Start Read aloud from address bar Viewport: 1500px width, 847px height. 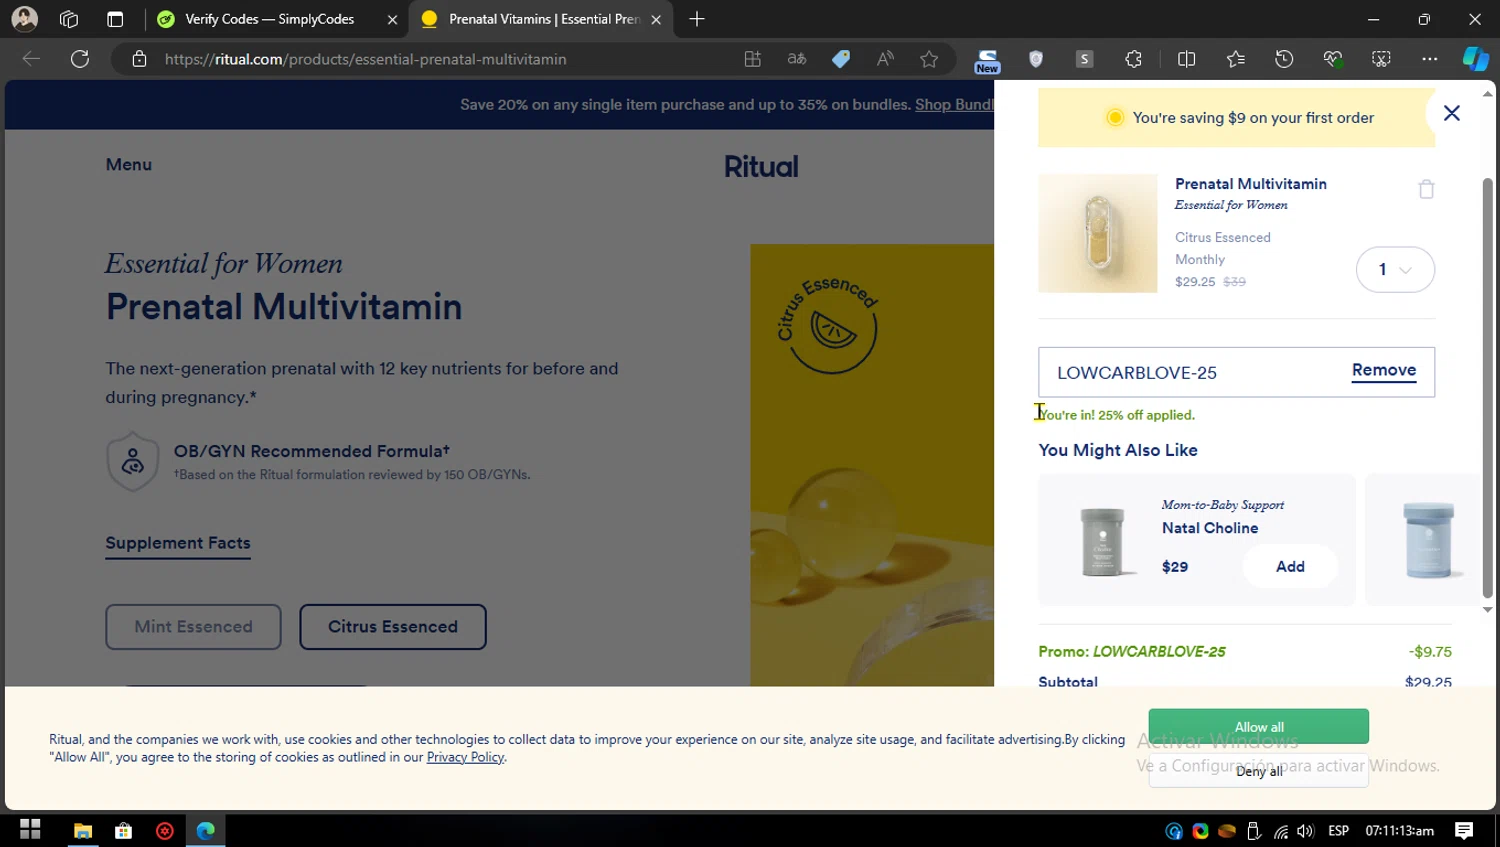point(885,59)
